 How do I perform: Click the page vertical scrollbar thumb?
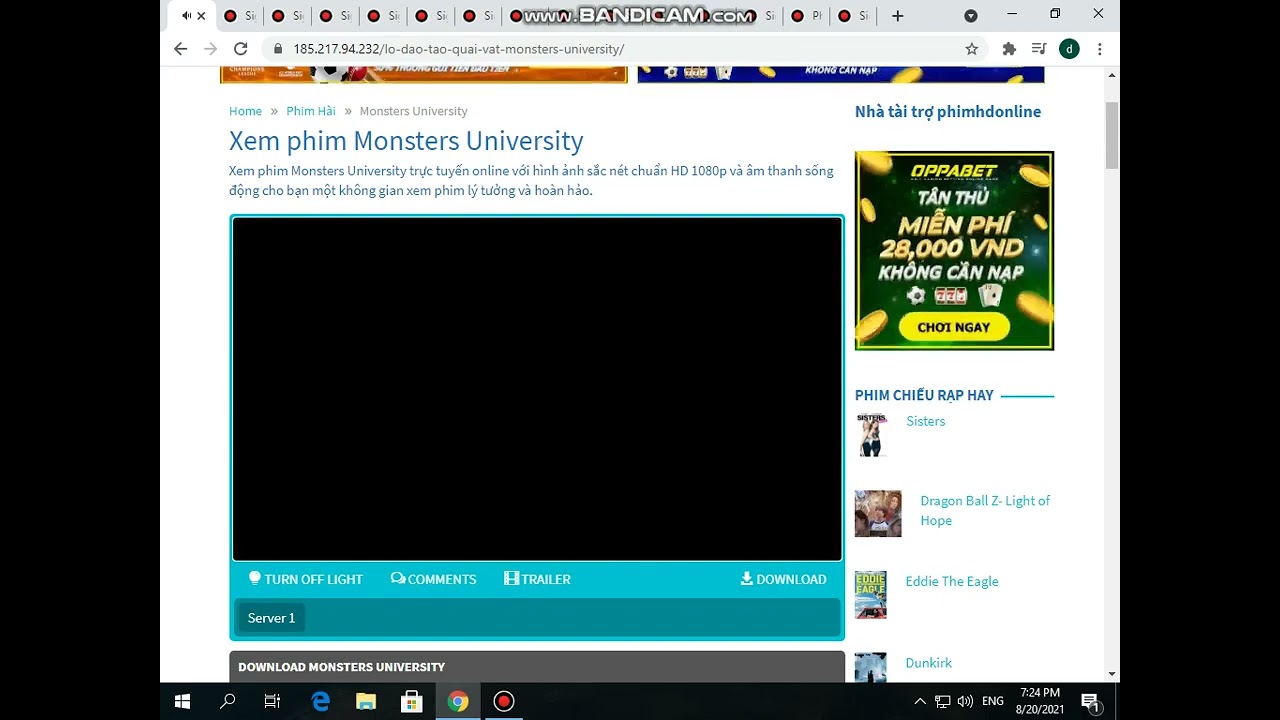[1112, 135]
